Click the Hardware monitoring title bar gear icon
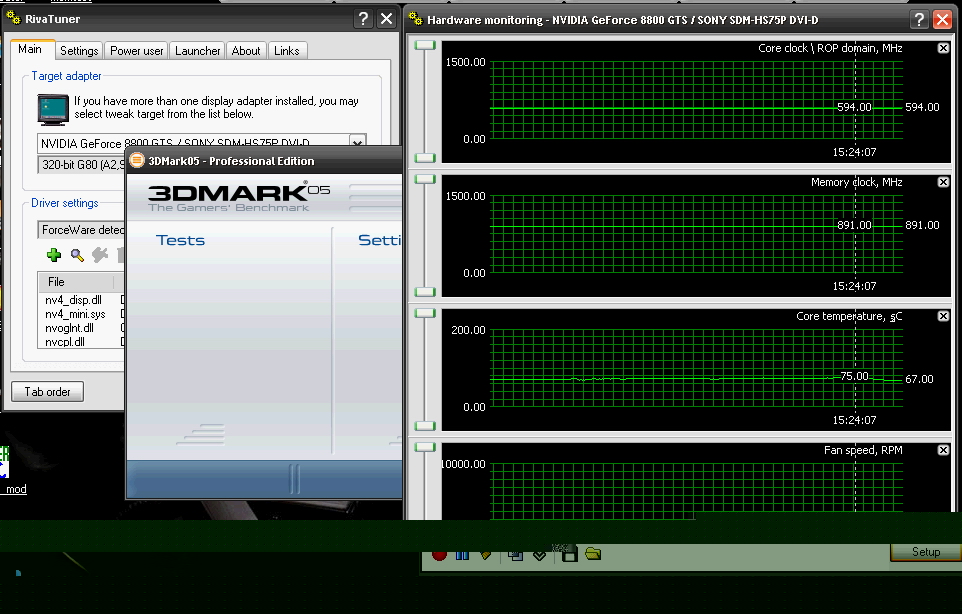The width and height of the screenshot is (962, 614). [415, 19]
